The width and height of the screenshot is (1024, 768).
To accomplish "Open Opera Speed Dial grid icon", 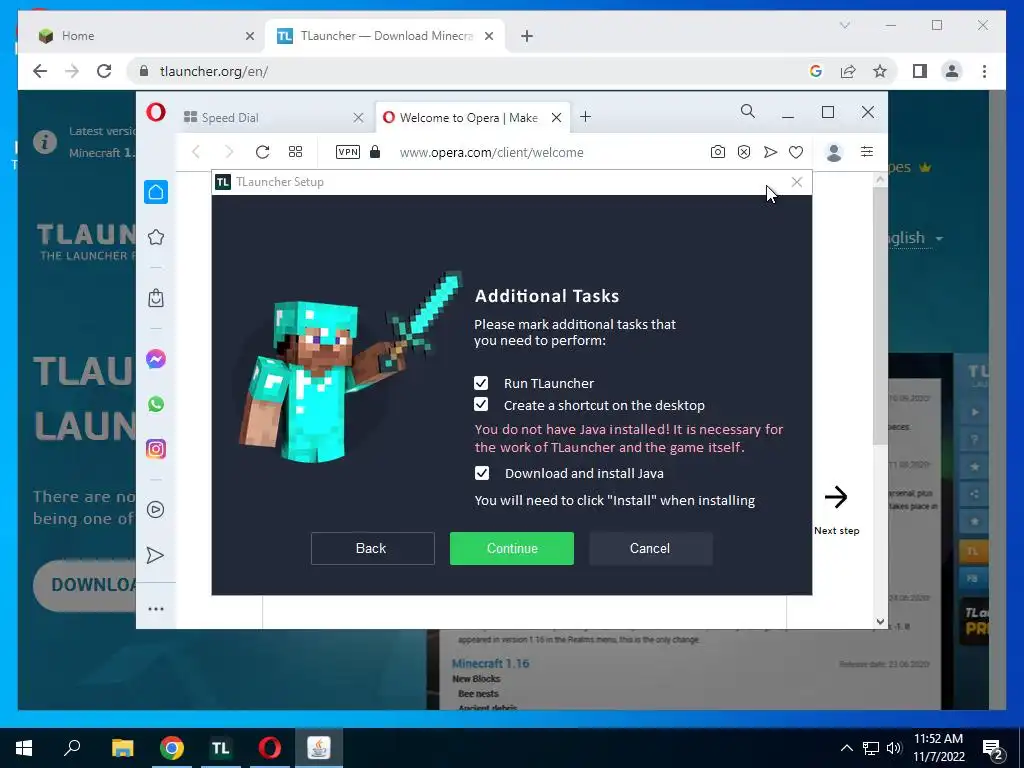I will coord(295,152).
